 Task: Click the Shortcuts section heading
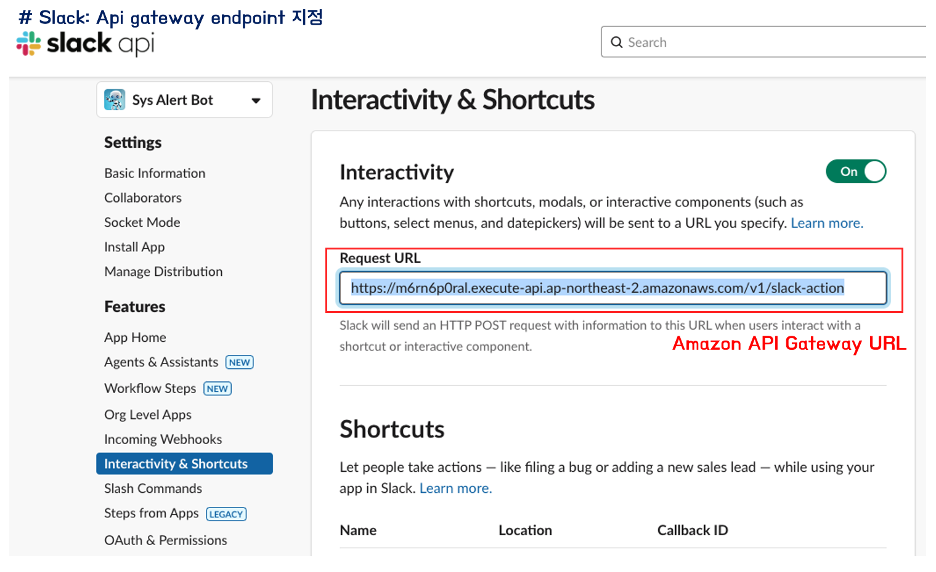[392, 429]
